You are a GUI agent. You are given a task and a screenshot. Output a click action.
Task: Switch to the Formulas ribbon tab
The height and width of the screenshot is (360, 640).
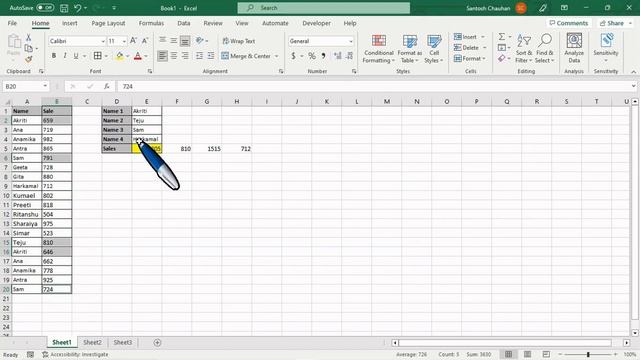151,23
